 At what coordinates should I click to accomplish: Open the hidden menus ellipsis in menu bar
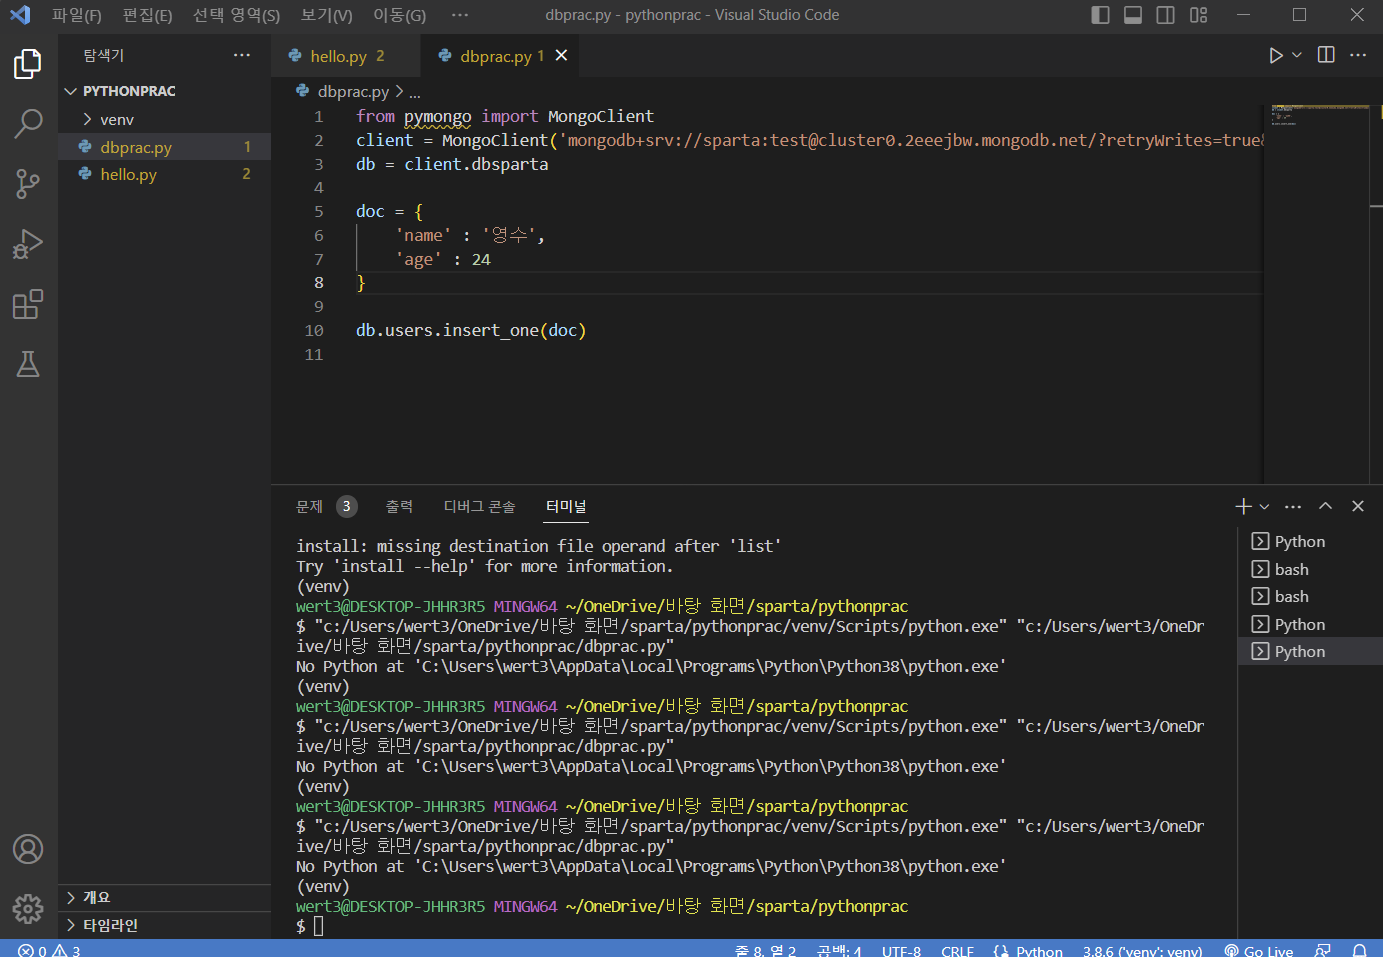click(460, 15)
